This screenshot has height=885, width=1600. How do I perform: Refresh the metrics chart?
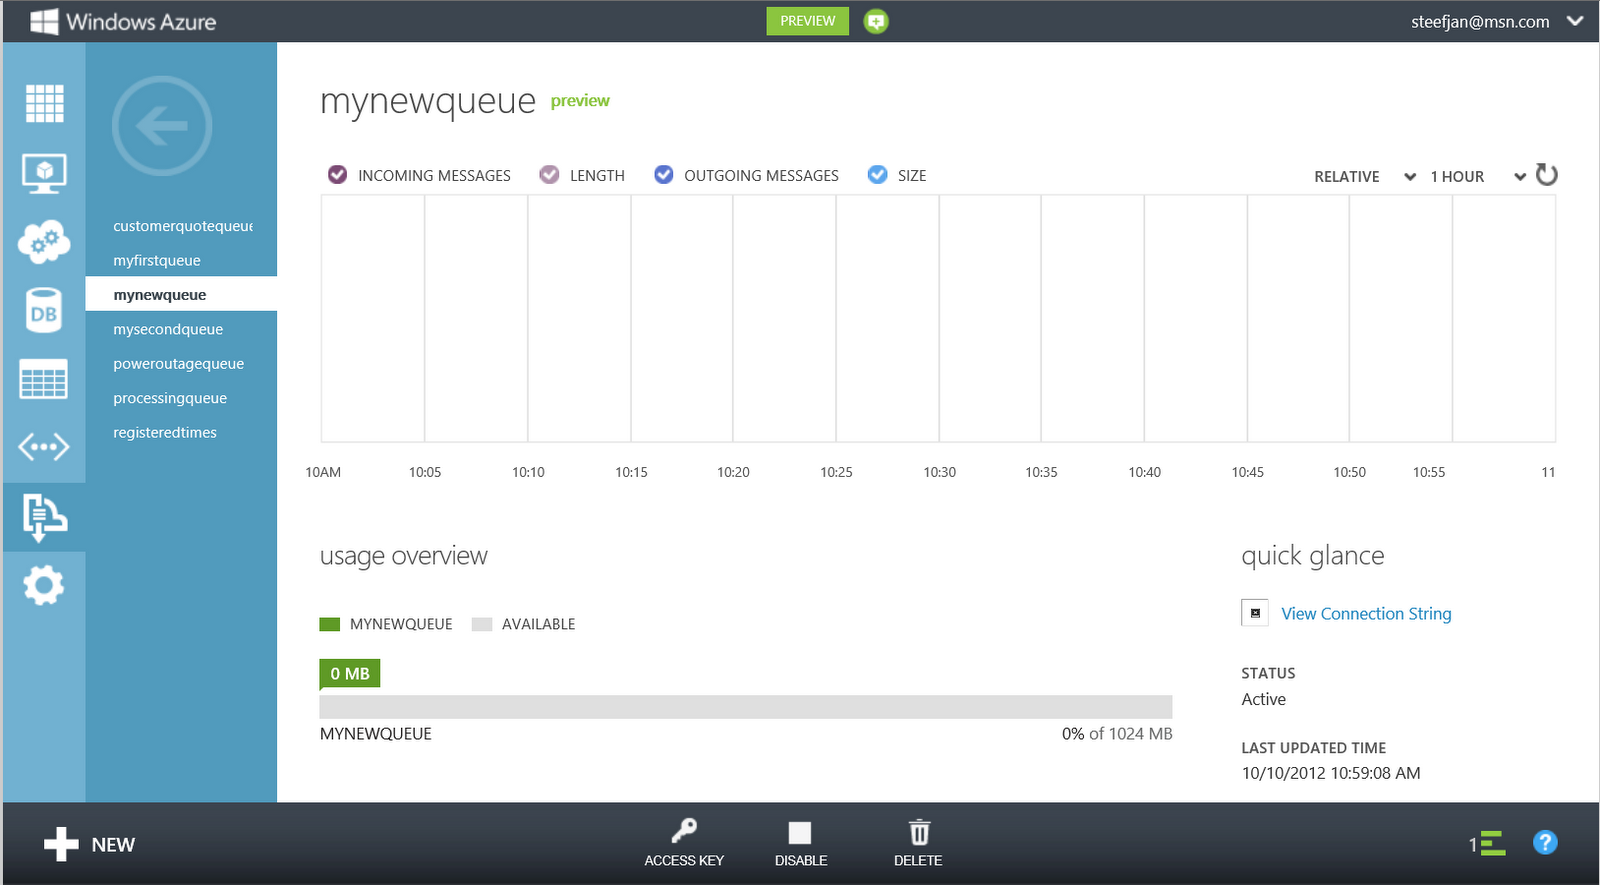tap(1547, 175)
